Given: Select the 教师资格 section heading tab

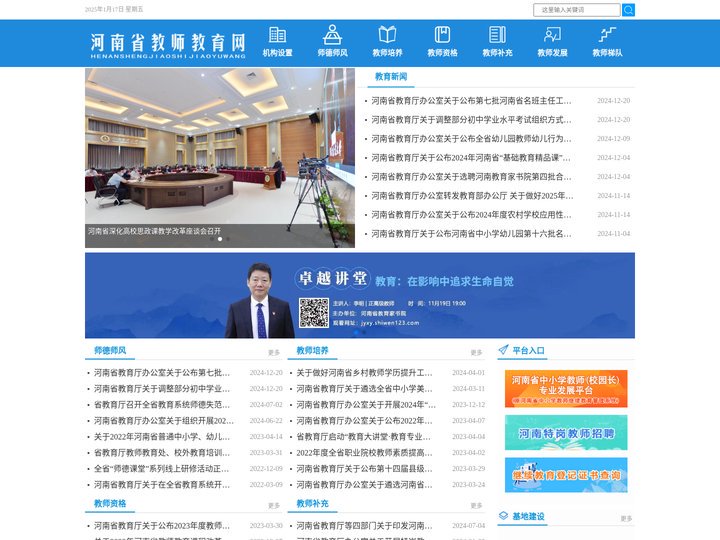Looking at the screenshot, I should click(110, 503).
